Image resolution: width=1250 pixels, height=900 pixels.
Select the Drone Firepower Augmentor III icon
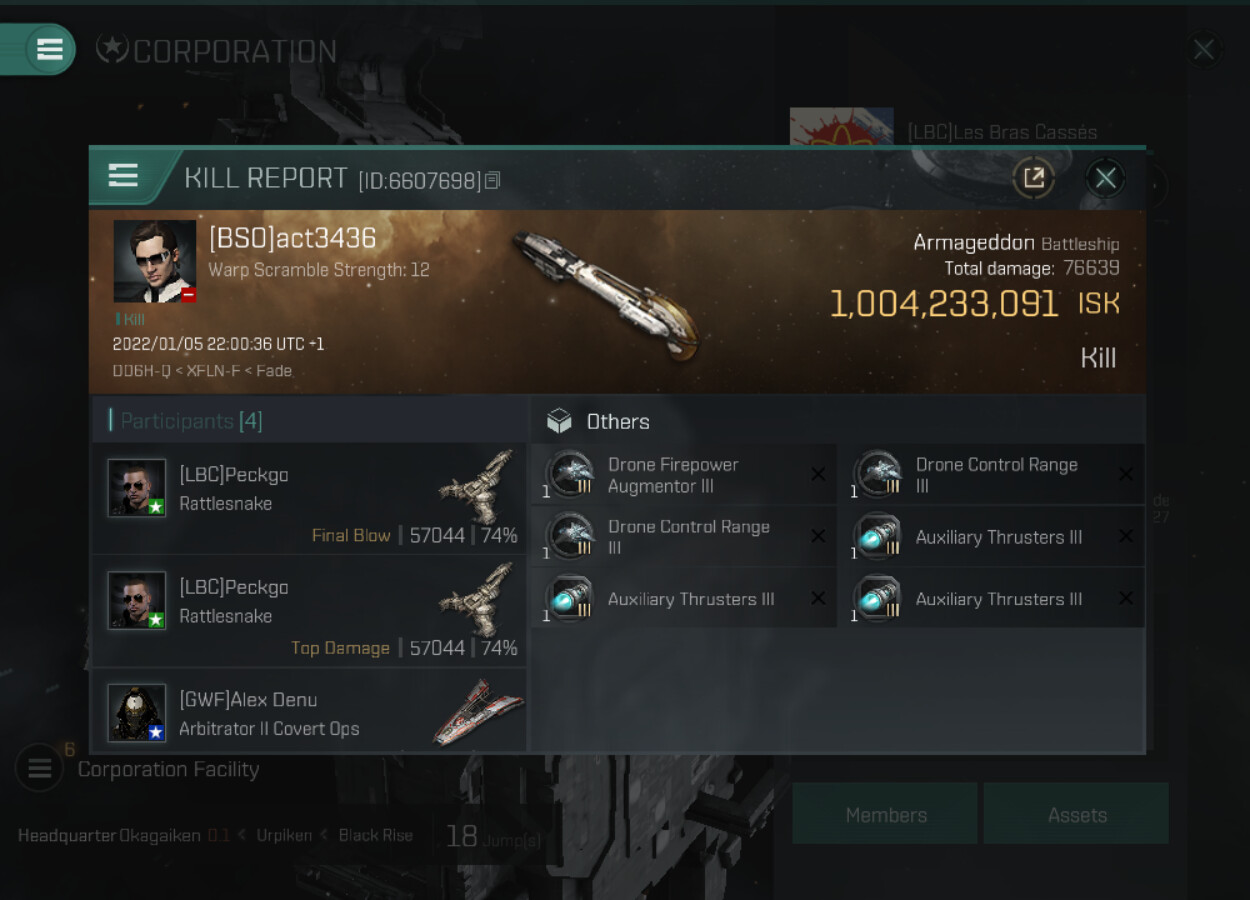(571, 474)
